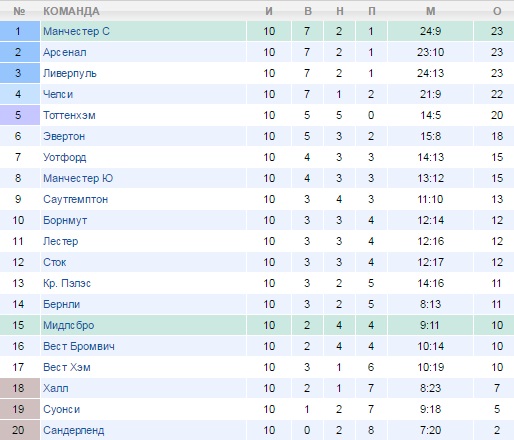Viewport: 514px width, 440px height.
Task: Open the Вест Бромвич team link
Action: tap(79, 346)
